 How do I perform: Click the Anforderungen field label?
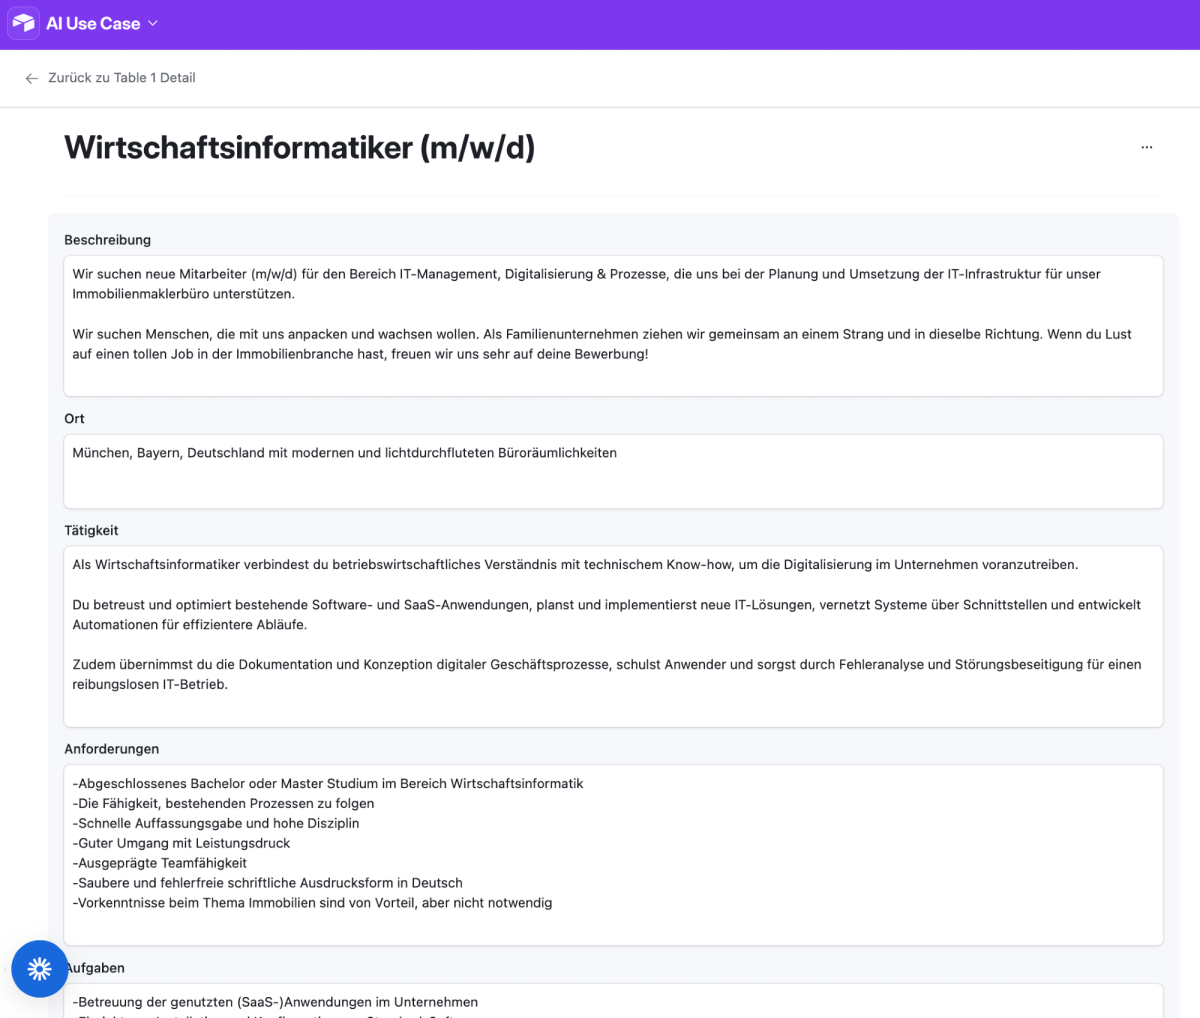(111, 749)
